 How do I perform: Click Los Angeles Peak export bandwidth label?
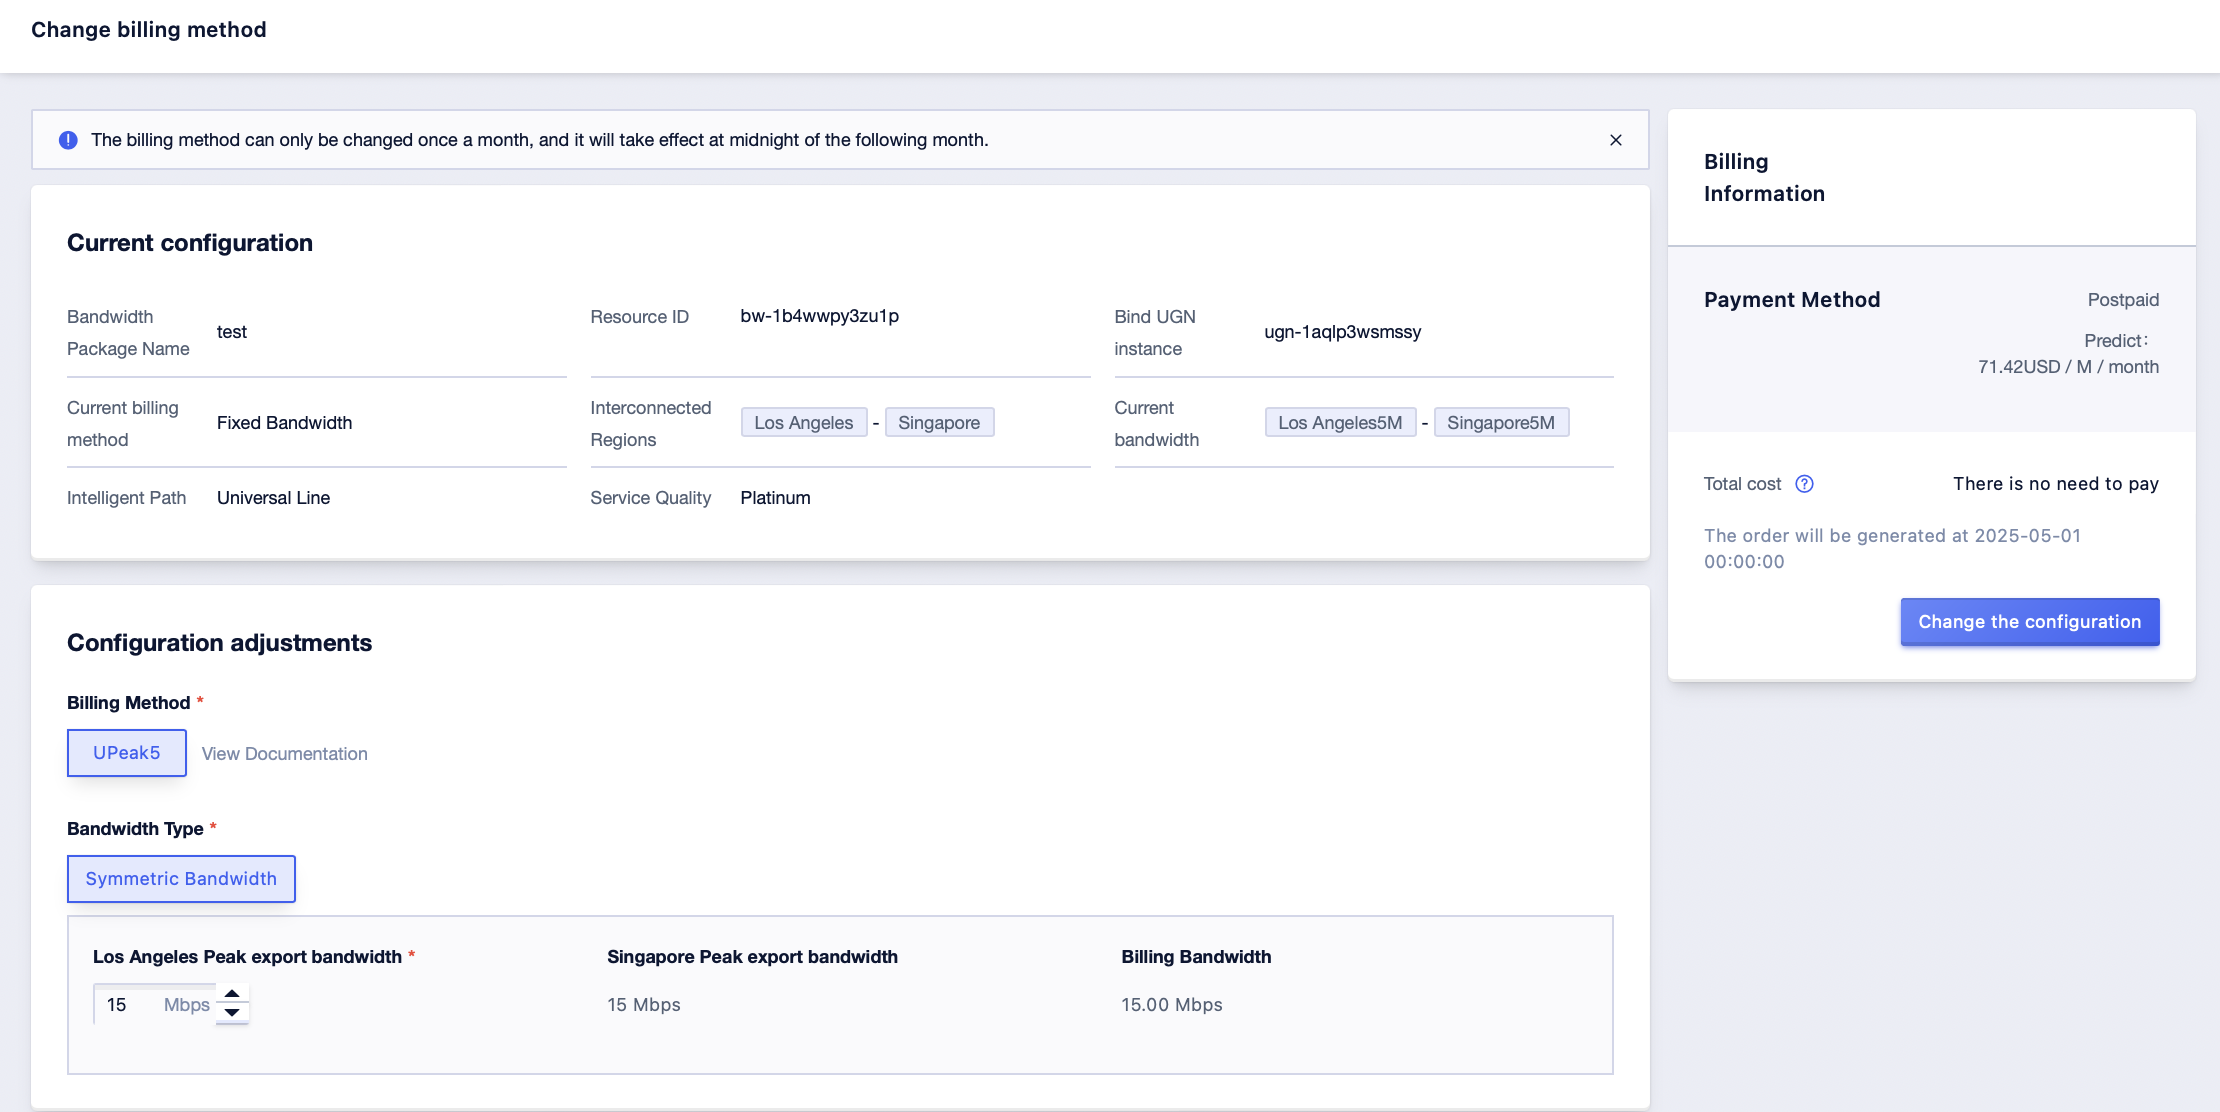[x=248, y=957]
